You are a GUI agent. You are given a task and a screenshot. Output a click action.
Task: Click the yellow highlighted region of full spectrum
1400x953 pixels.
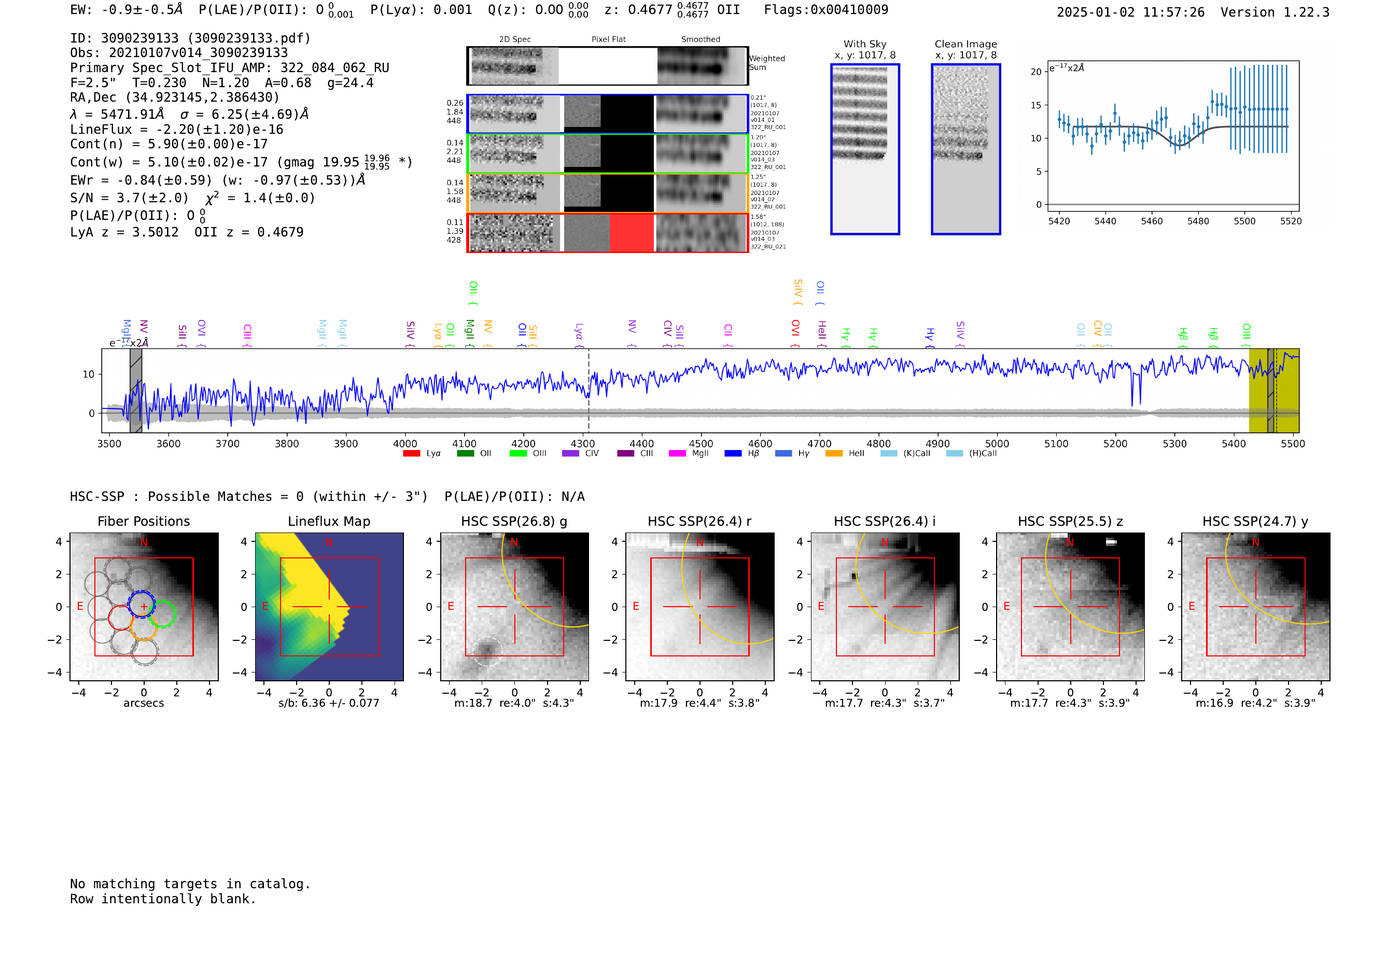pos(1274,390)
